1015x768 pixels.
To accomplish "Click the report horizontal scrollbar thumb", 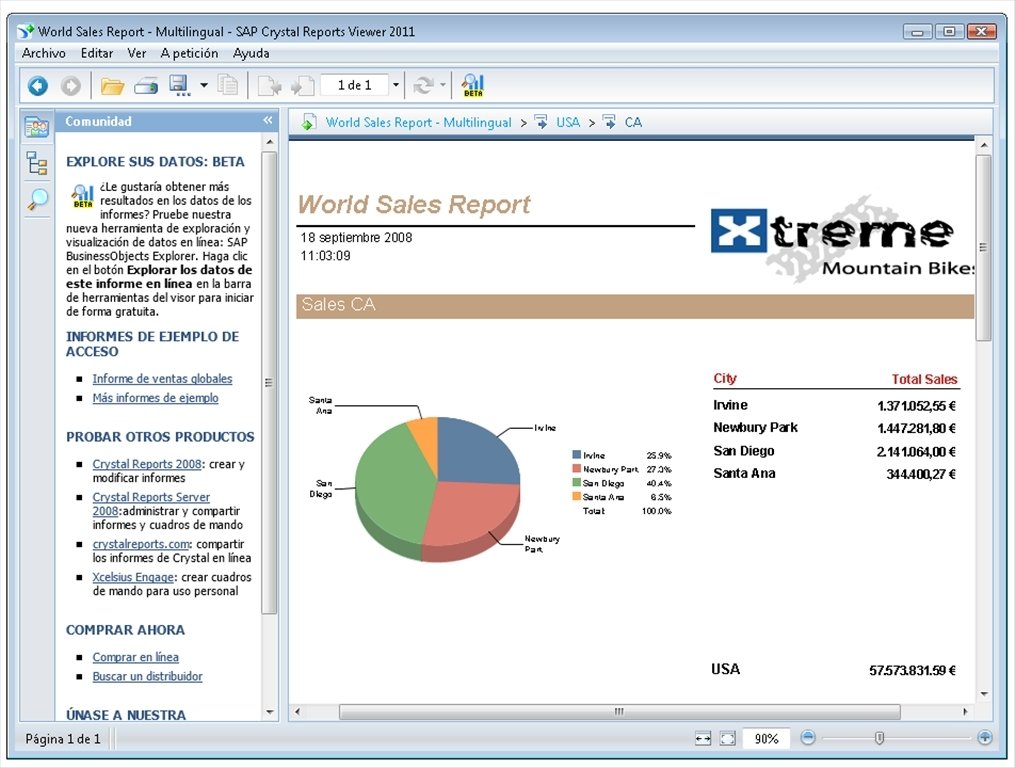I will click(x=619, y=712).
